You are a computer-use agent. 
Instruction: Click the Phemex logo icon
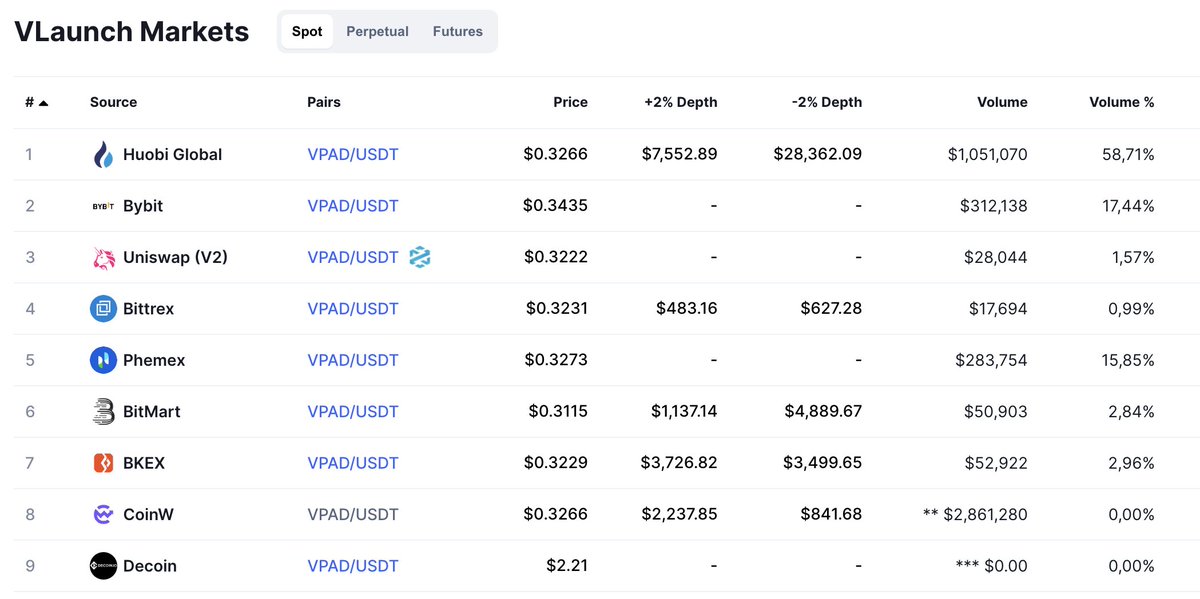pos(103,360)
